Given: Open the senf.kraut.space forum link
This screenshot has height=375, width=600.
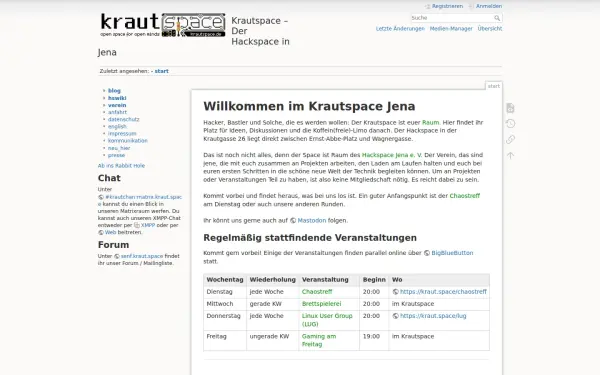Looking at the screenshot, I should (142, 256).
